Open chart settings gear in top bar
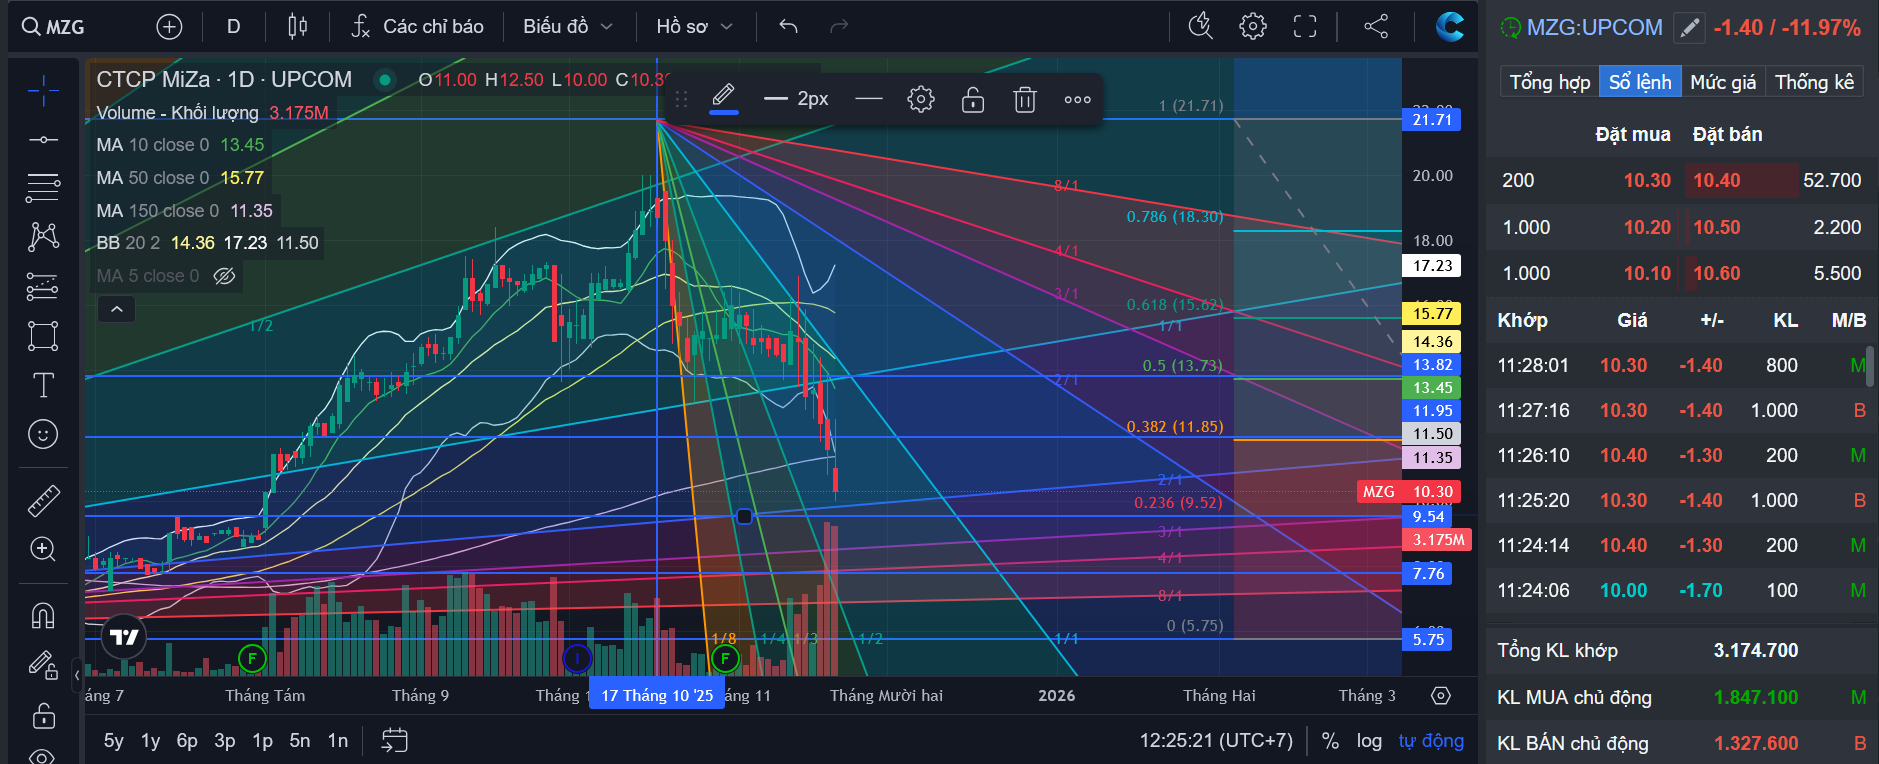This screenshot has width=1879, height=764. click(1252, 27)
